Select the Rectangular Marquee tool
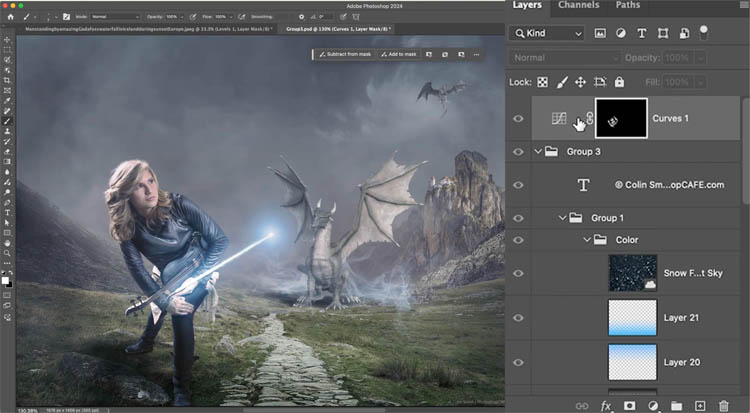 (7, 50)
